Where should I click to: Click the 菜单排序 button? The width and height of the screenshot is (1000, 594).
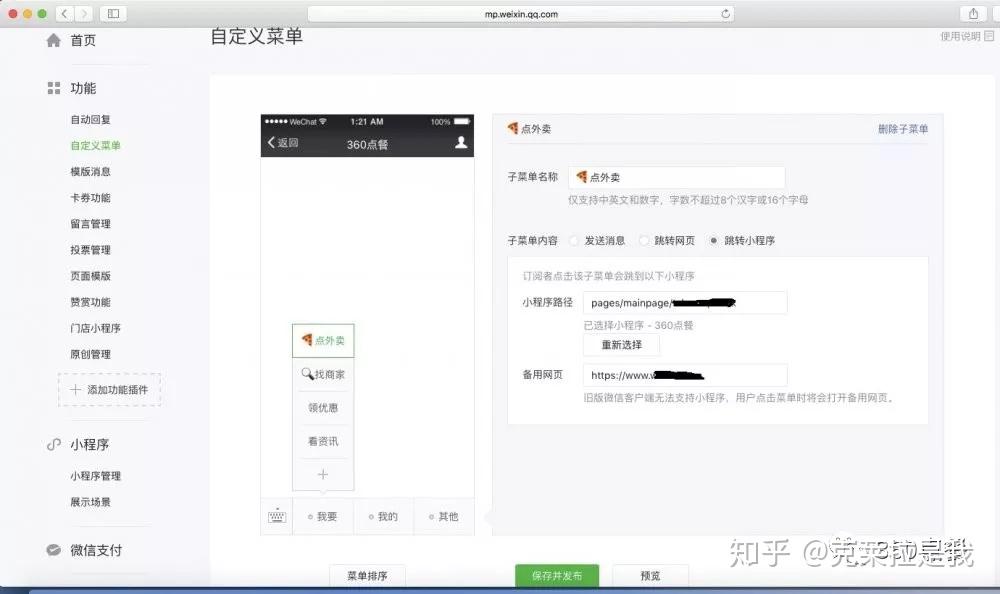click(x=367, y=575)
